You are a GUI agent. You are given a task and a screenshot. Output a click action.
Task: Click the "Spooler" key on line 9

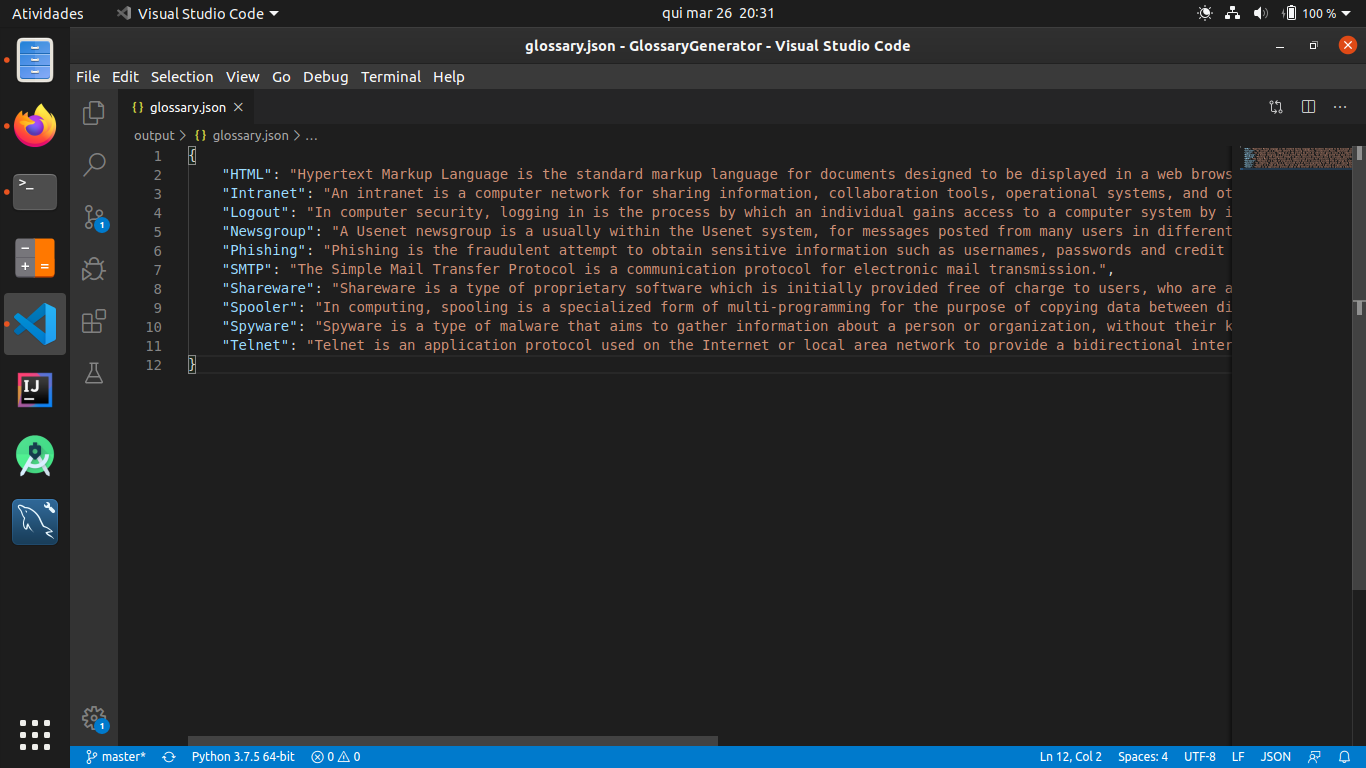pyautogui.click(x=260, y=307)
